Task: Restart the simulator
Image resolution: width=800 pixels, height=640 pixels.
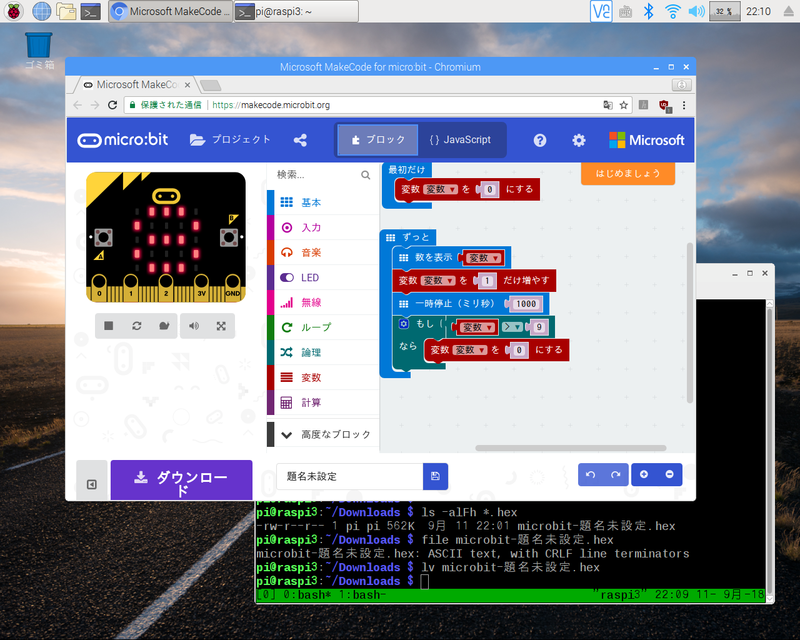Action: click(137, 326)
